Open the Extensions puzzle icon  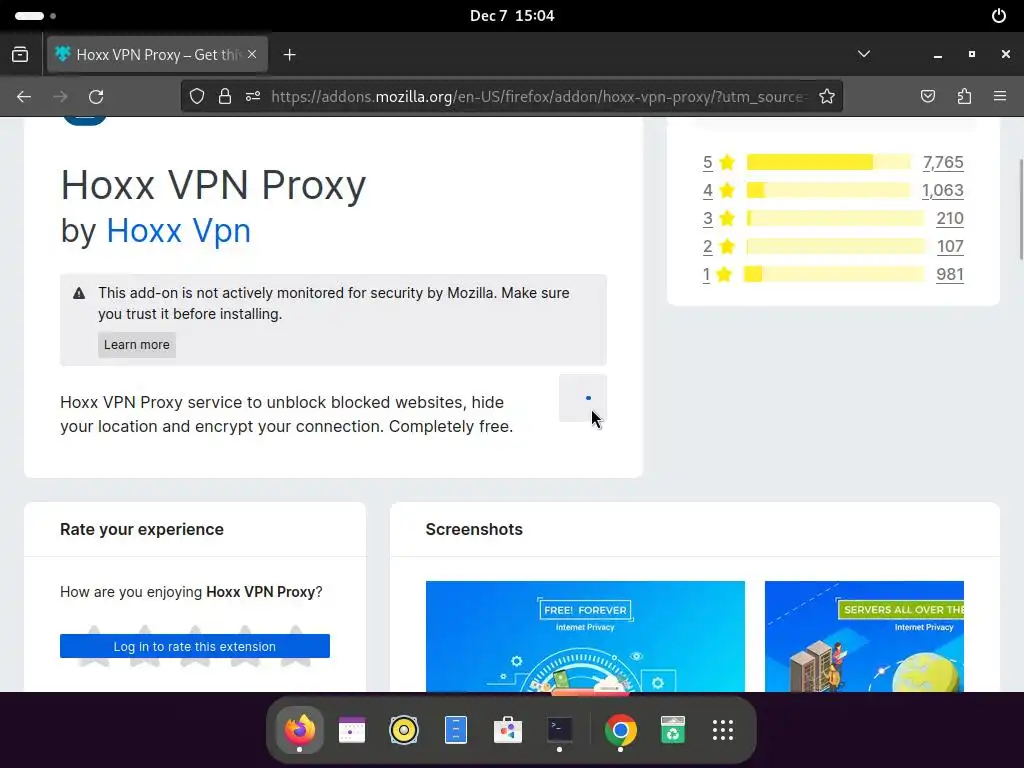pos(964,97)
